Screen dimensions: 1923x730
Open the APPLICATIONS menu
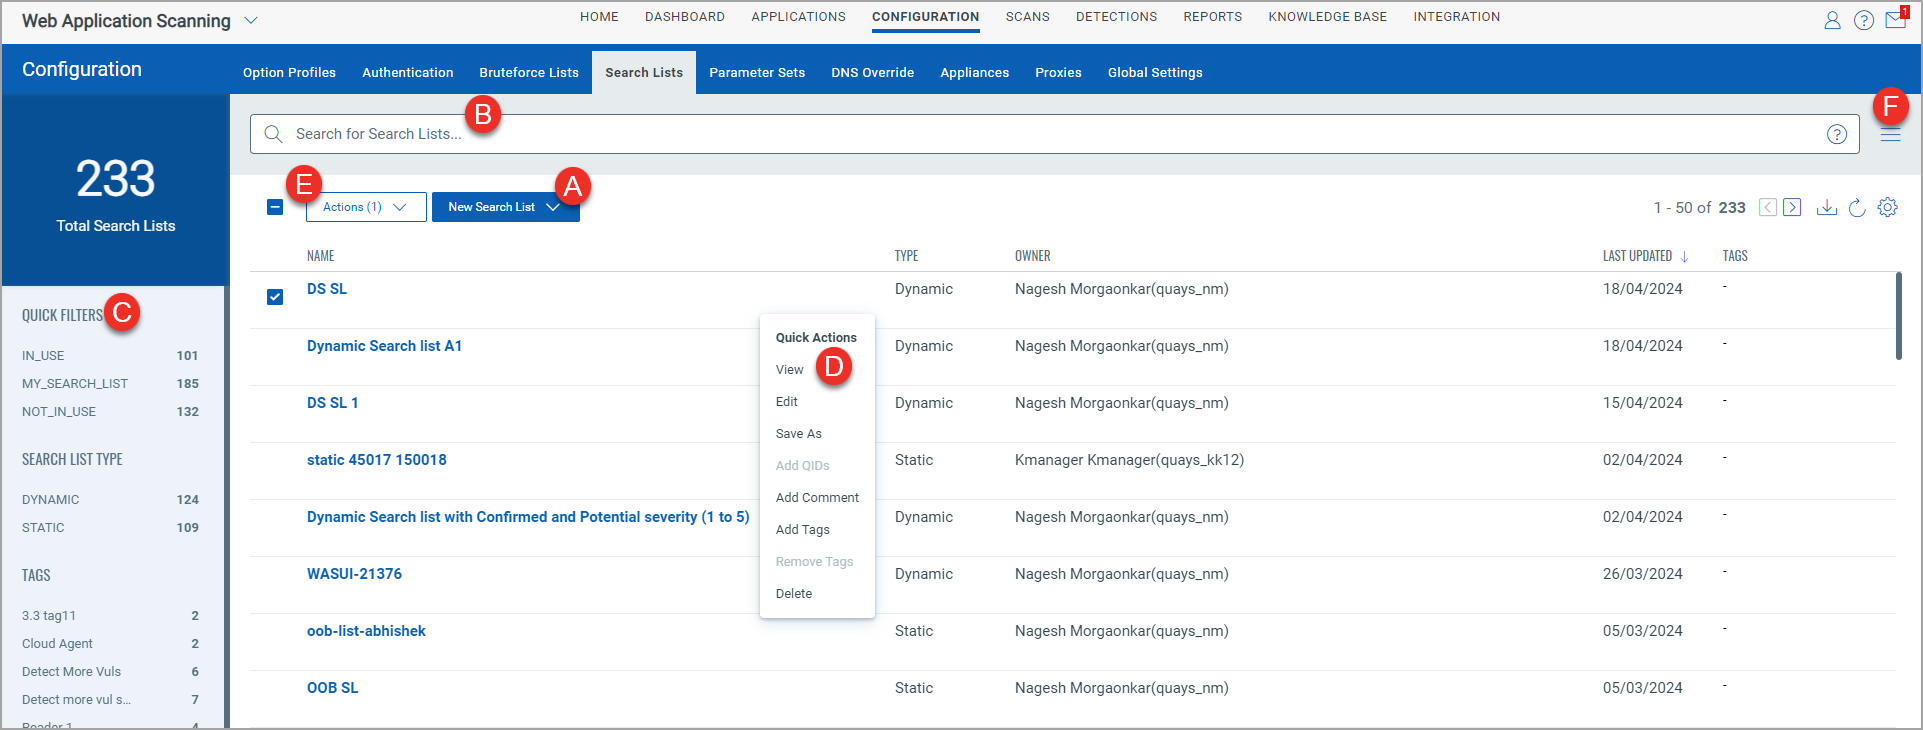point(799,17)
